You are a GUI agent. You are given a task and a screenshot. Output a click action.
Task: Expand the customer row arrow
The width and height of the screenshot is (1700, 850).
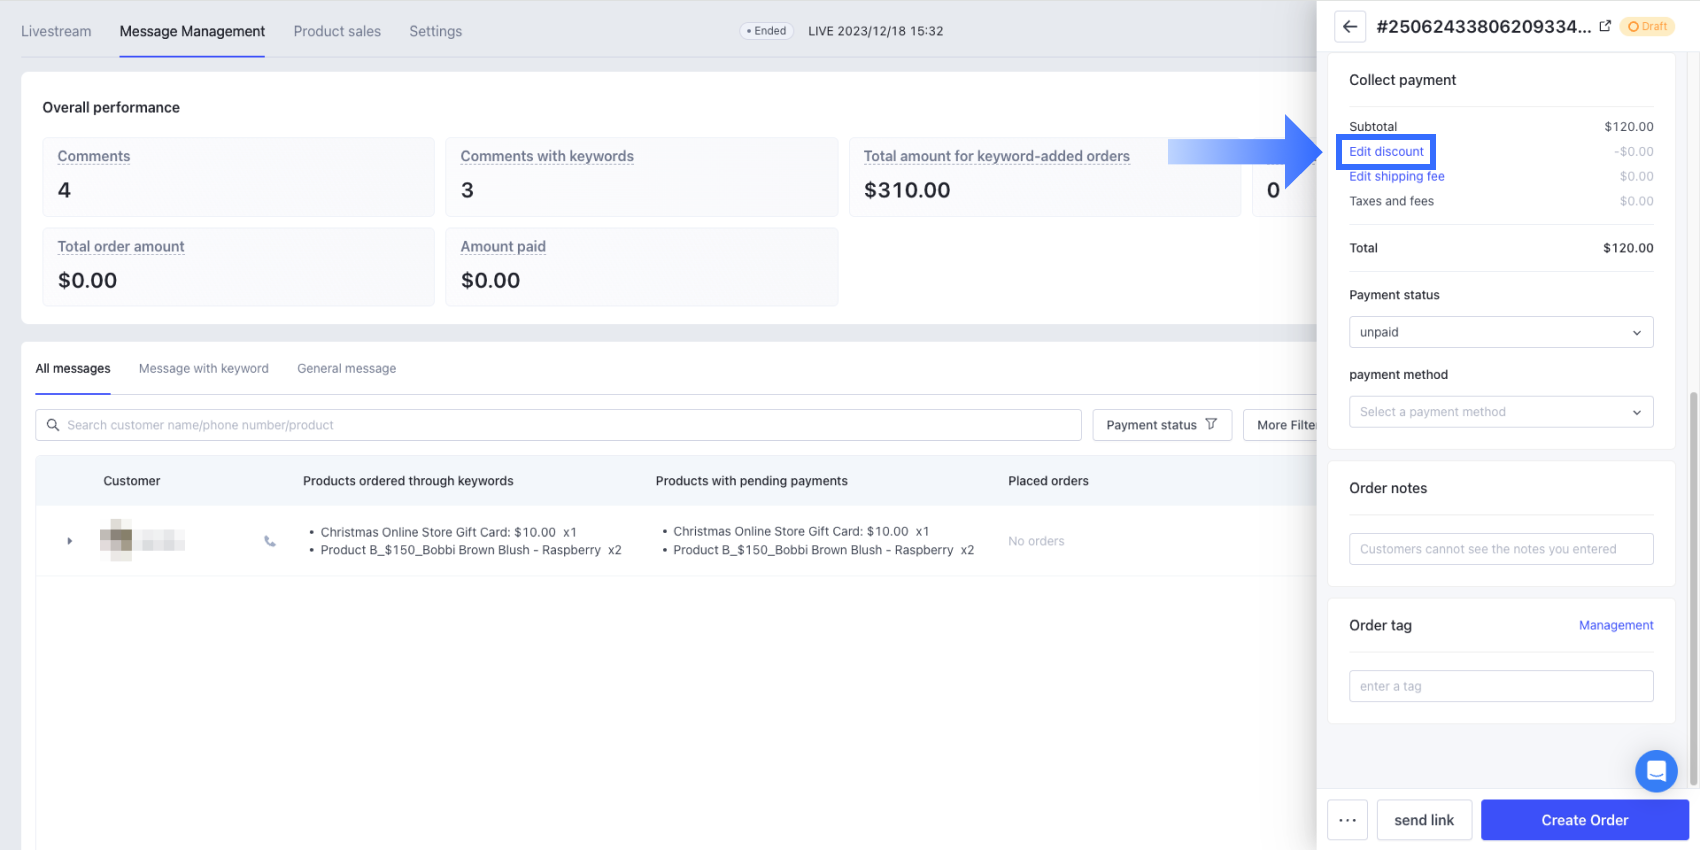(x=69, y=541)
